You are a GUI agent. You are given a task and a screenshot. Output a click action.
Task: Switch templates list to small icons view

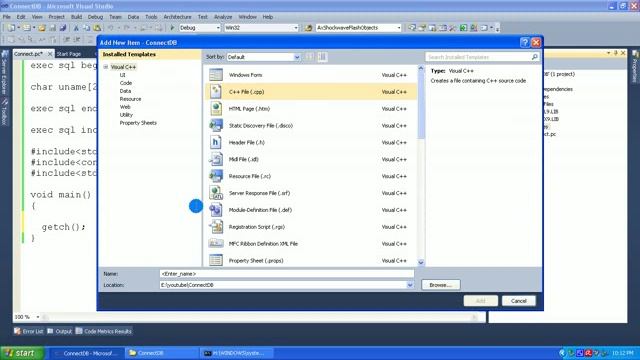click(x=310, y=57)
